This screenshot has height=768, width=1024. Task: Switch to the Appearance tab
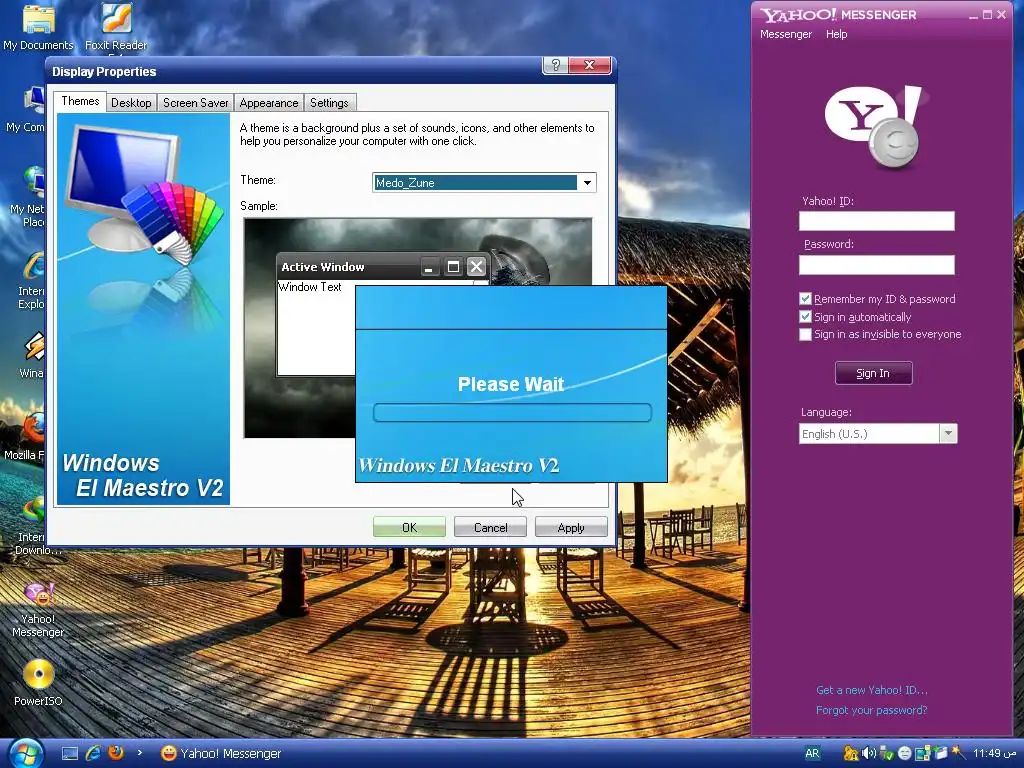[x=268, y=103]
